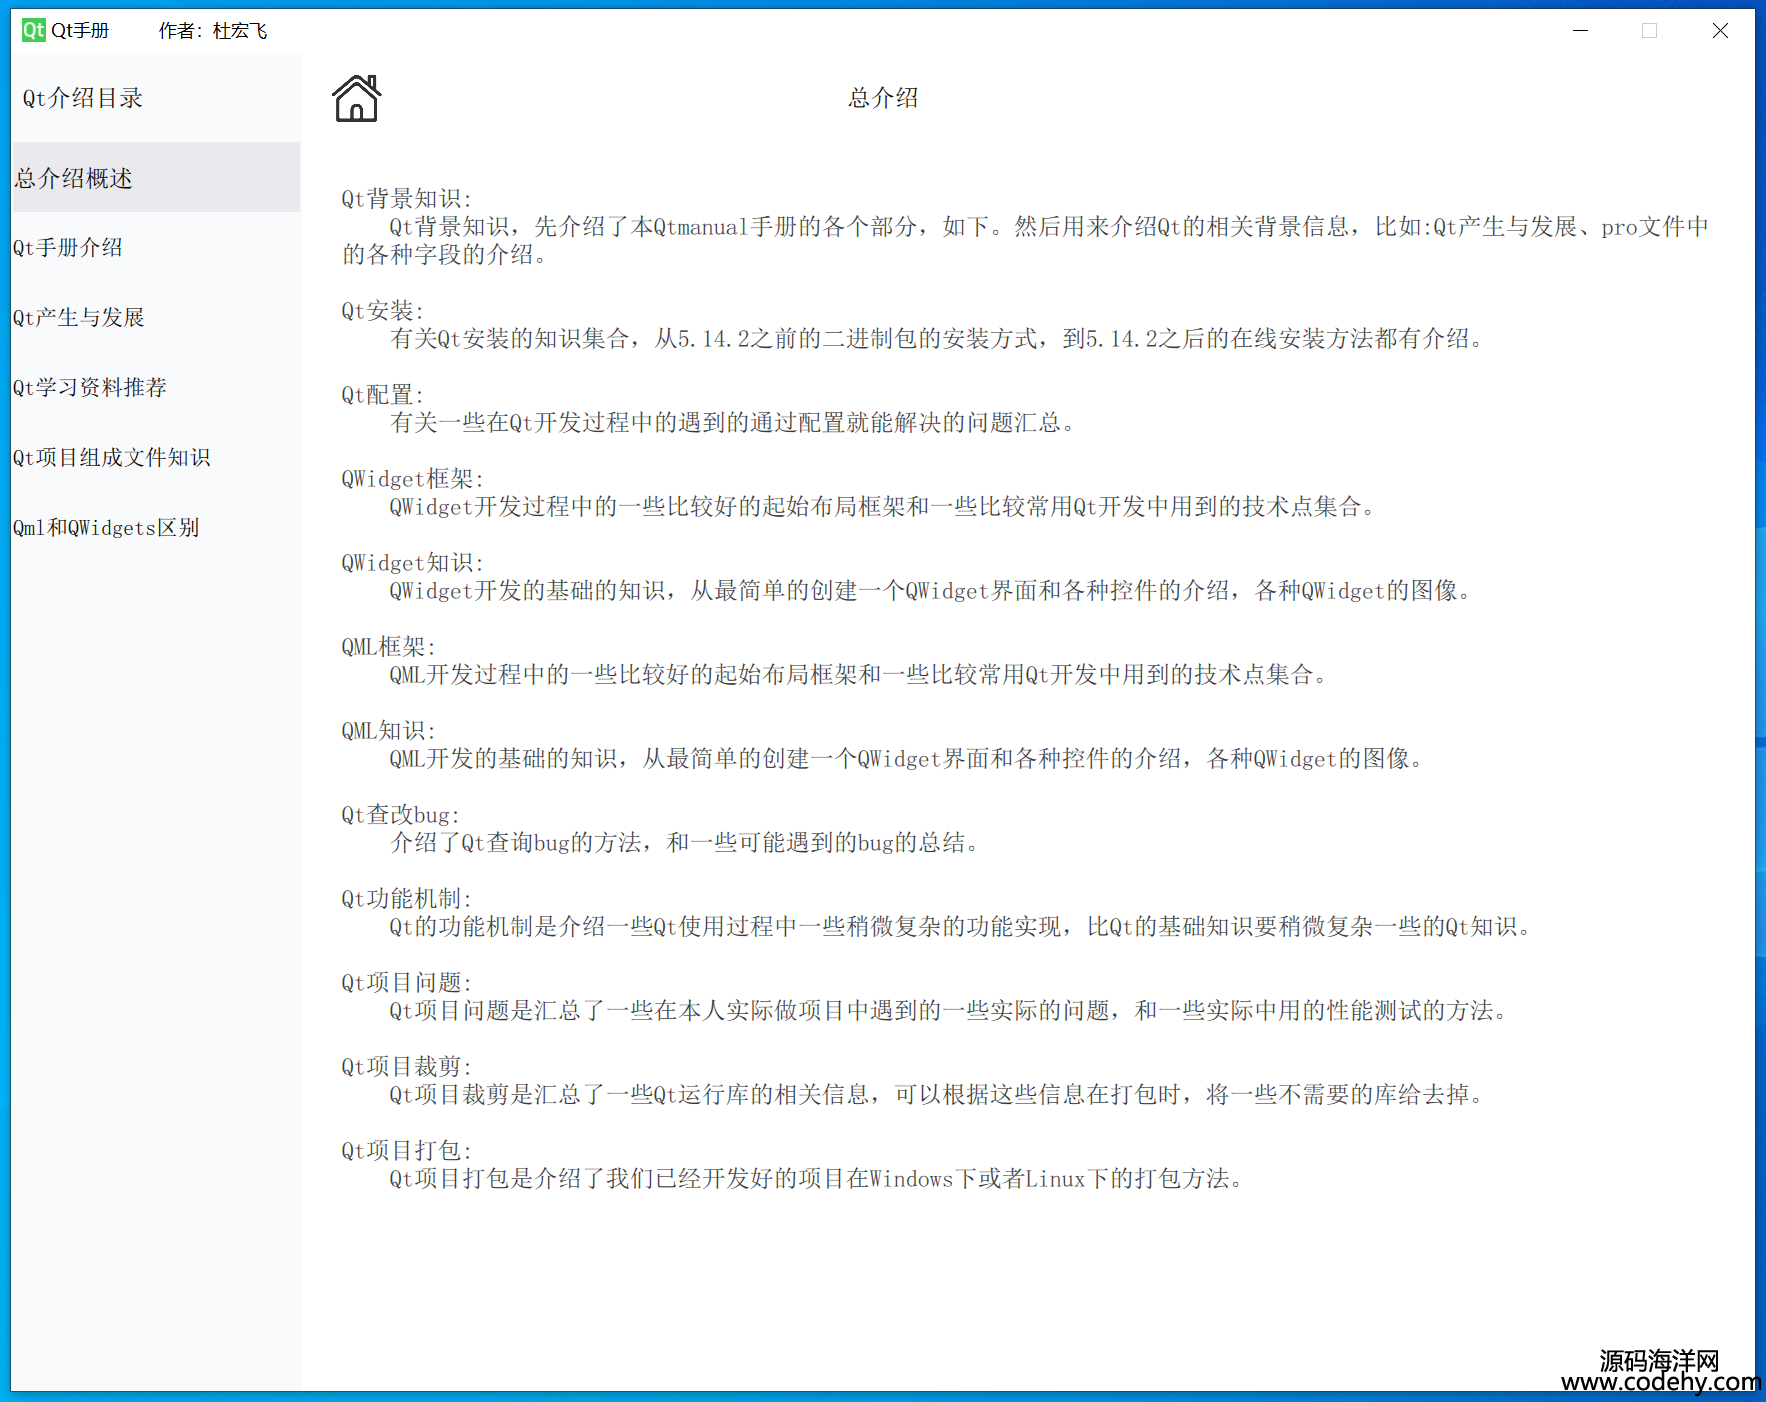
Task: Click the QML知识: heading
Action: (x=388, y=730)
